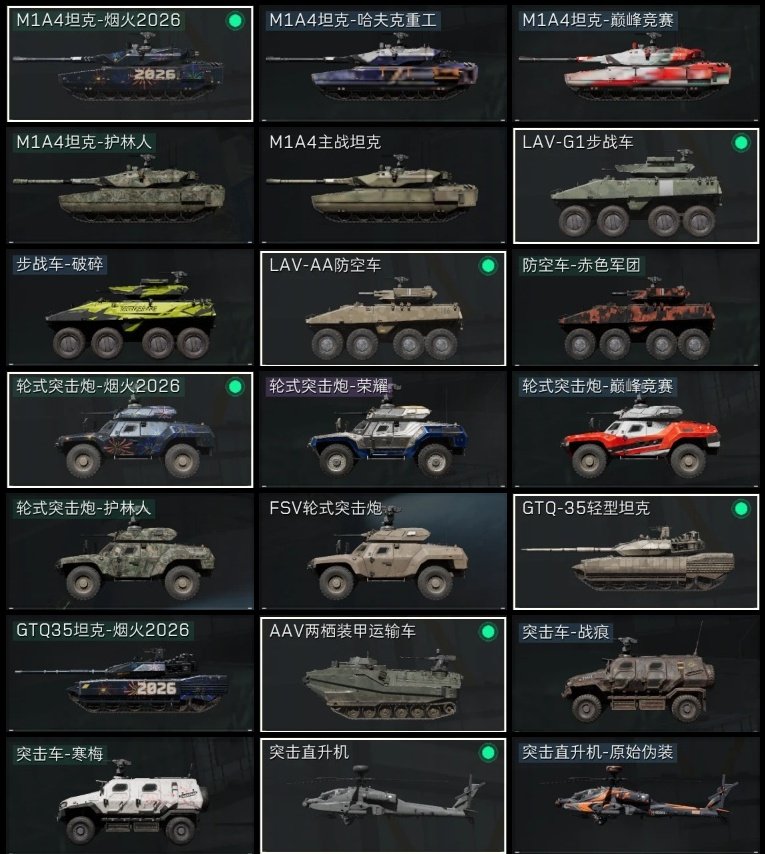The width and height of the screenshot is (765, 854).
Task: Select the M1A4坦克-烟火2026 skin card
Action: 130,64
